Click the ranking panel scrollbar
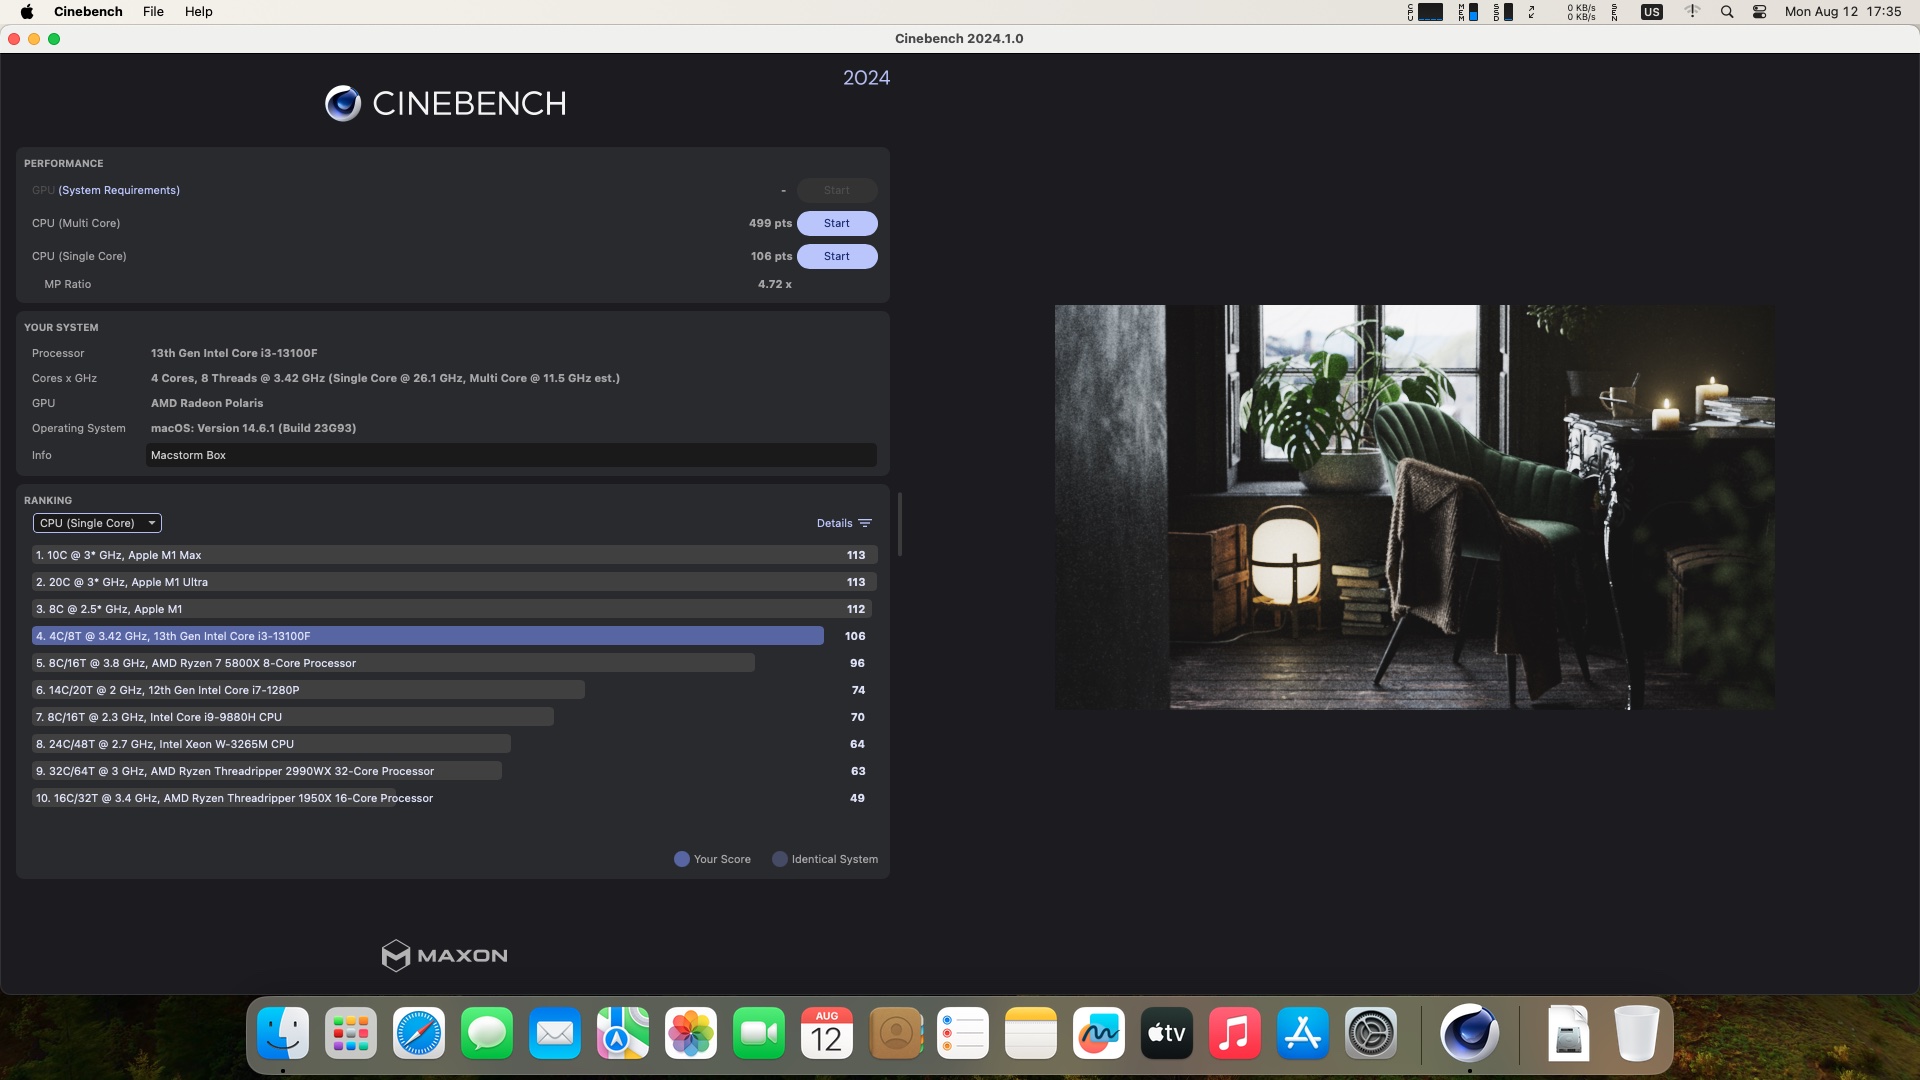The image size is (1920, 1080). pos(899,524)
